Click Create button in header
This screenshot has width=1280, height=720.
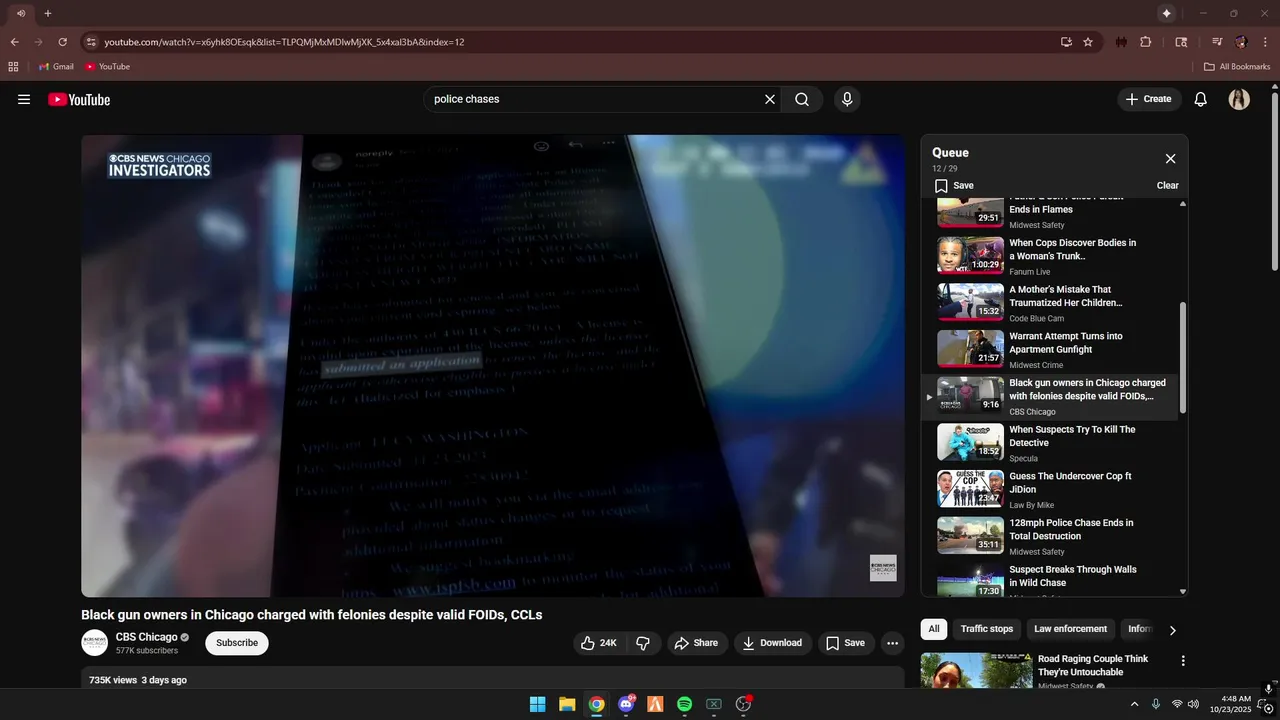[1149, 99]
